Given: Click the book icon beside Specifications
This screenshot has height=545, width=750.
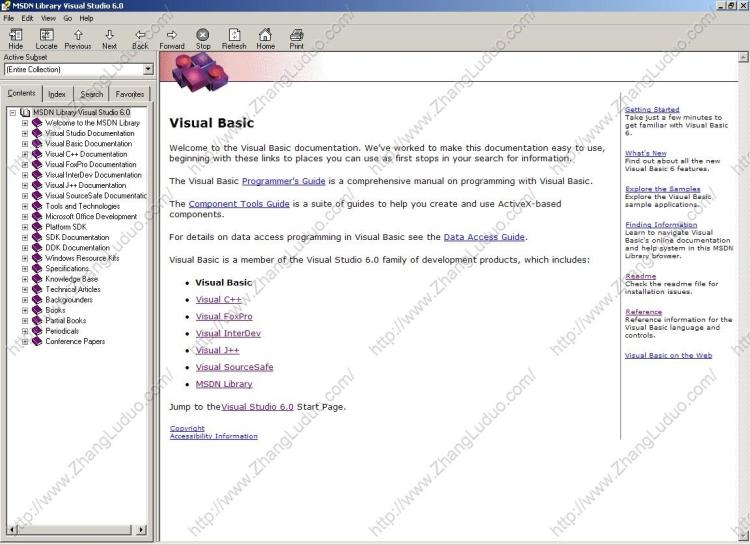Looking at the screenshot, I should (x=37, y=268).
